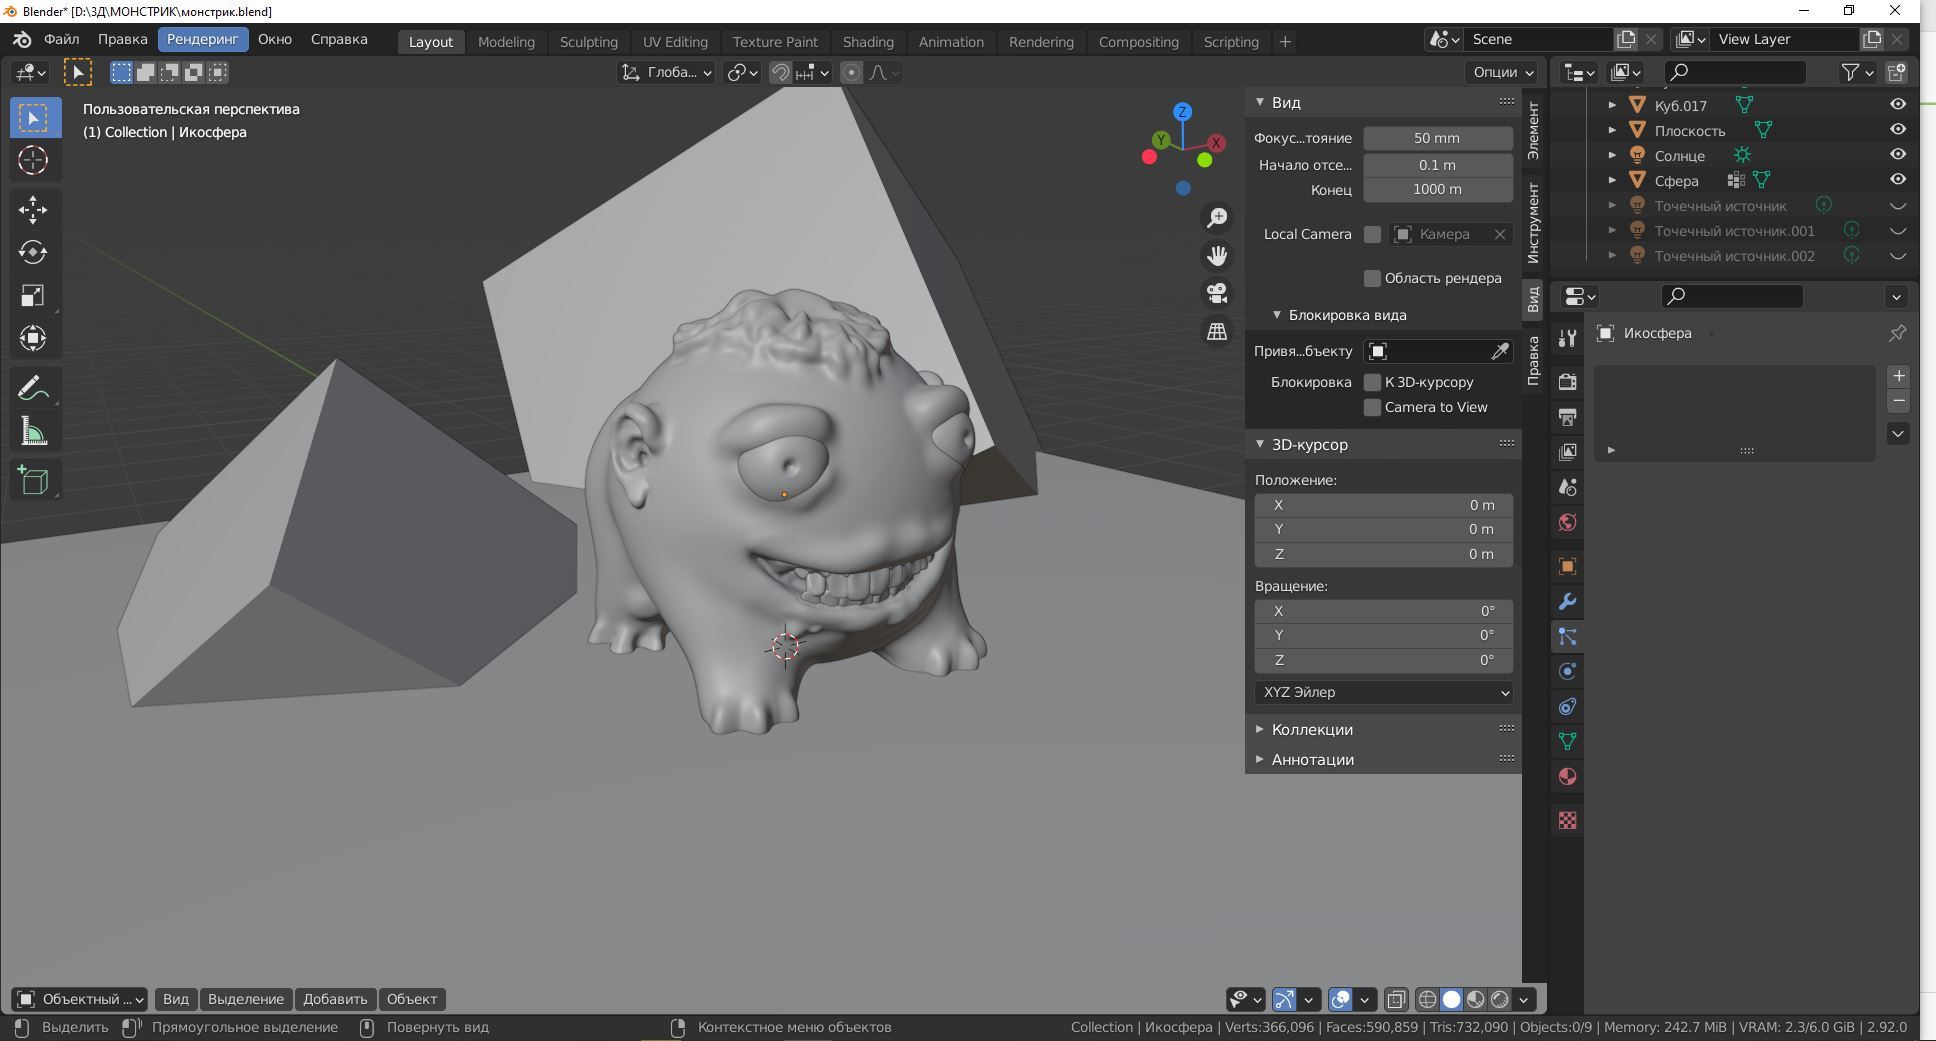Select the Rotate tool
This screenshot has width=1936, height=1041.
pyautogui.click(x=33, y=252)
